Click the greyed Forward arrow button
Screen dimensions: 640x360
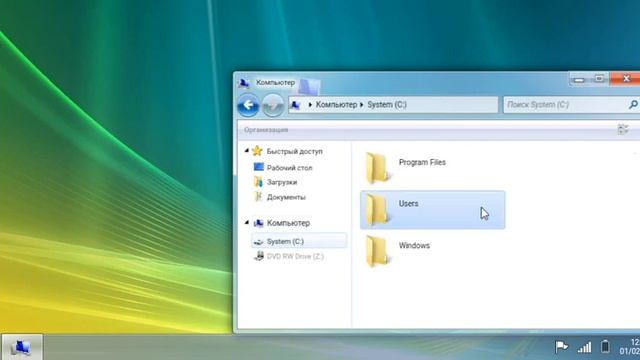(272, 105)
